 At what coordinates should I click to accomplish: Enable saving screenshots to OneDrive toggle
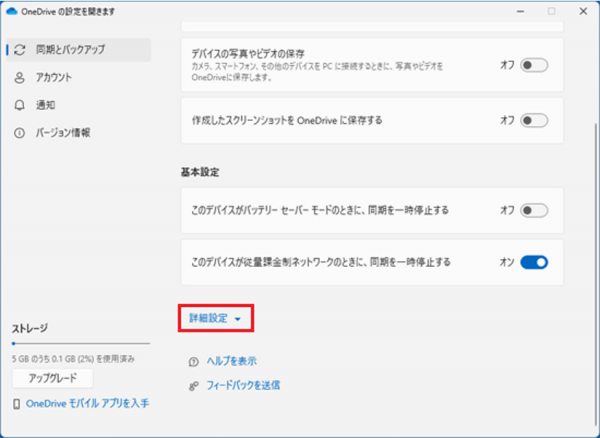coord(535,120)
